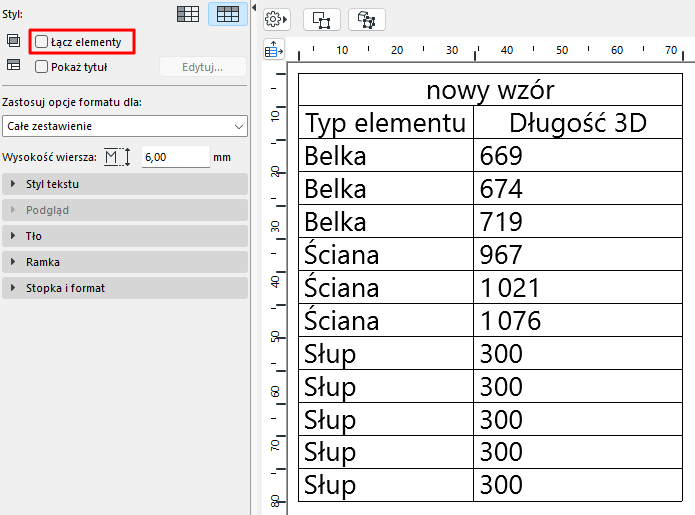The width and height of the screenshot is (695, 515).
Task: Click the Ściana cell in the 967 row
Action: click(386, 254)
